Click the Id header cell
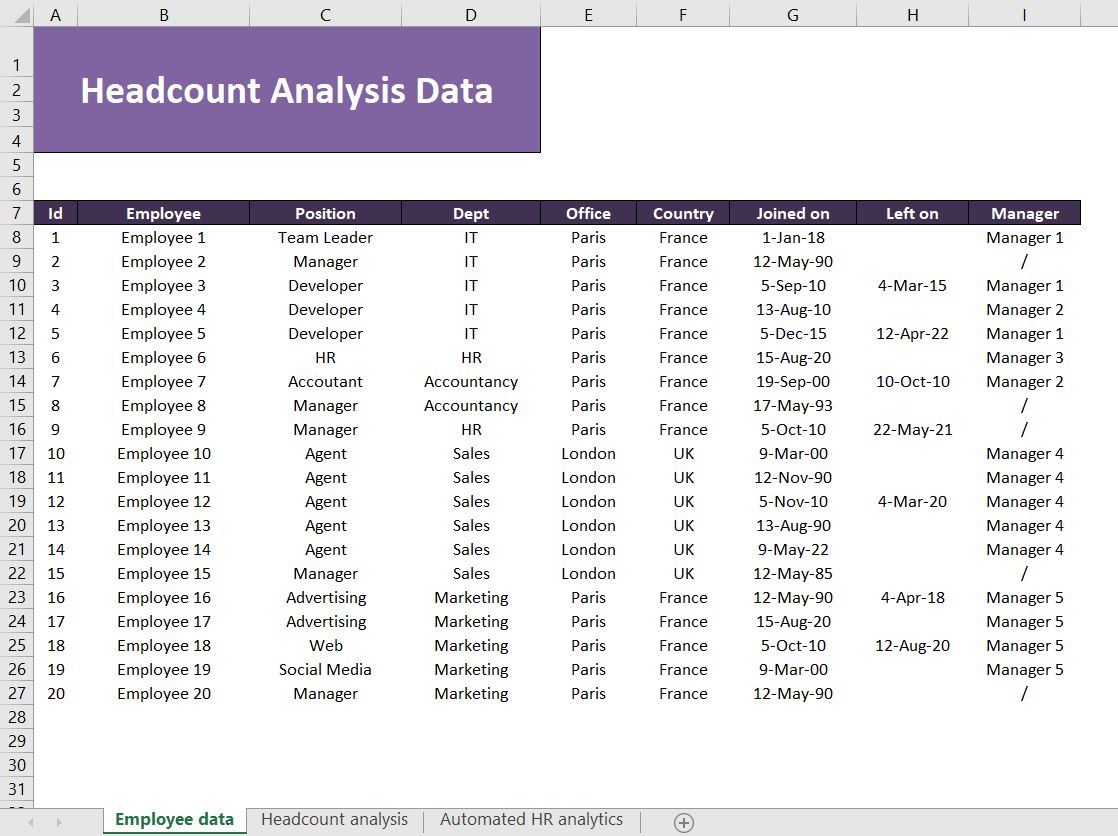The height and width of the screenshot is (836, 1118). [56, 213]
